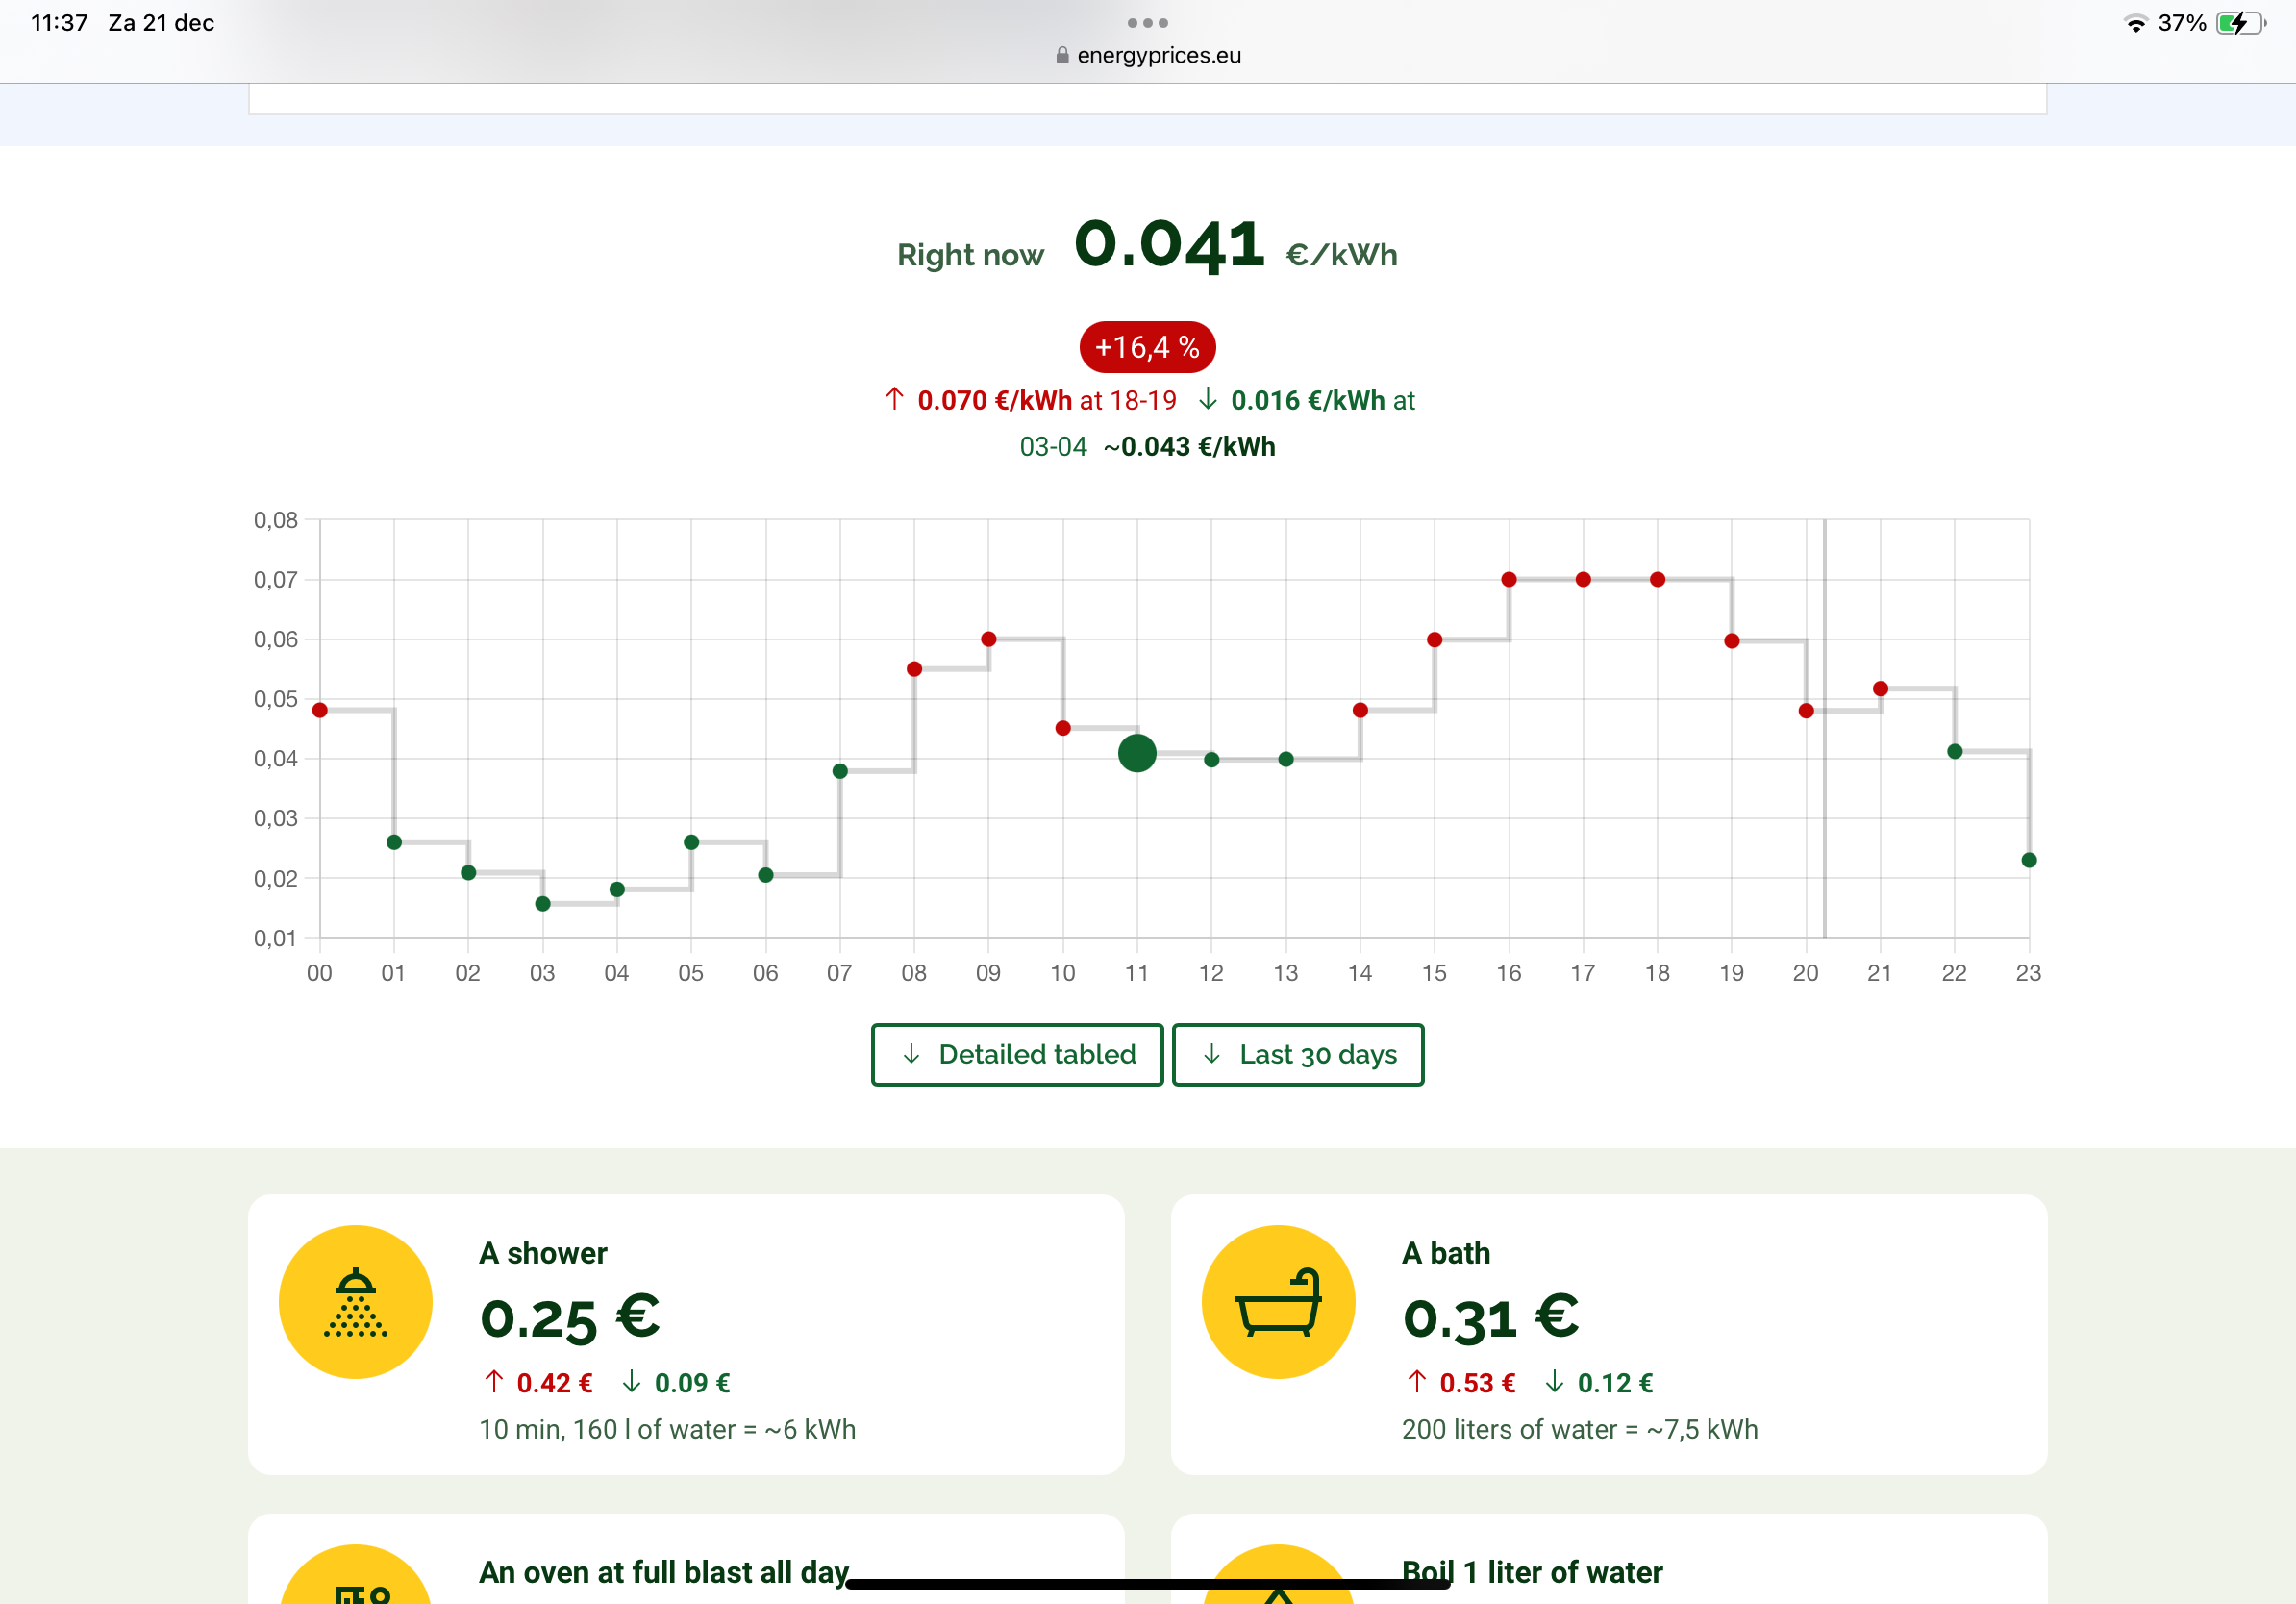Click the red peak dot at 16
Screen dimensions: 2296x1604
point(1509,579)
